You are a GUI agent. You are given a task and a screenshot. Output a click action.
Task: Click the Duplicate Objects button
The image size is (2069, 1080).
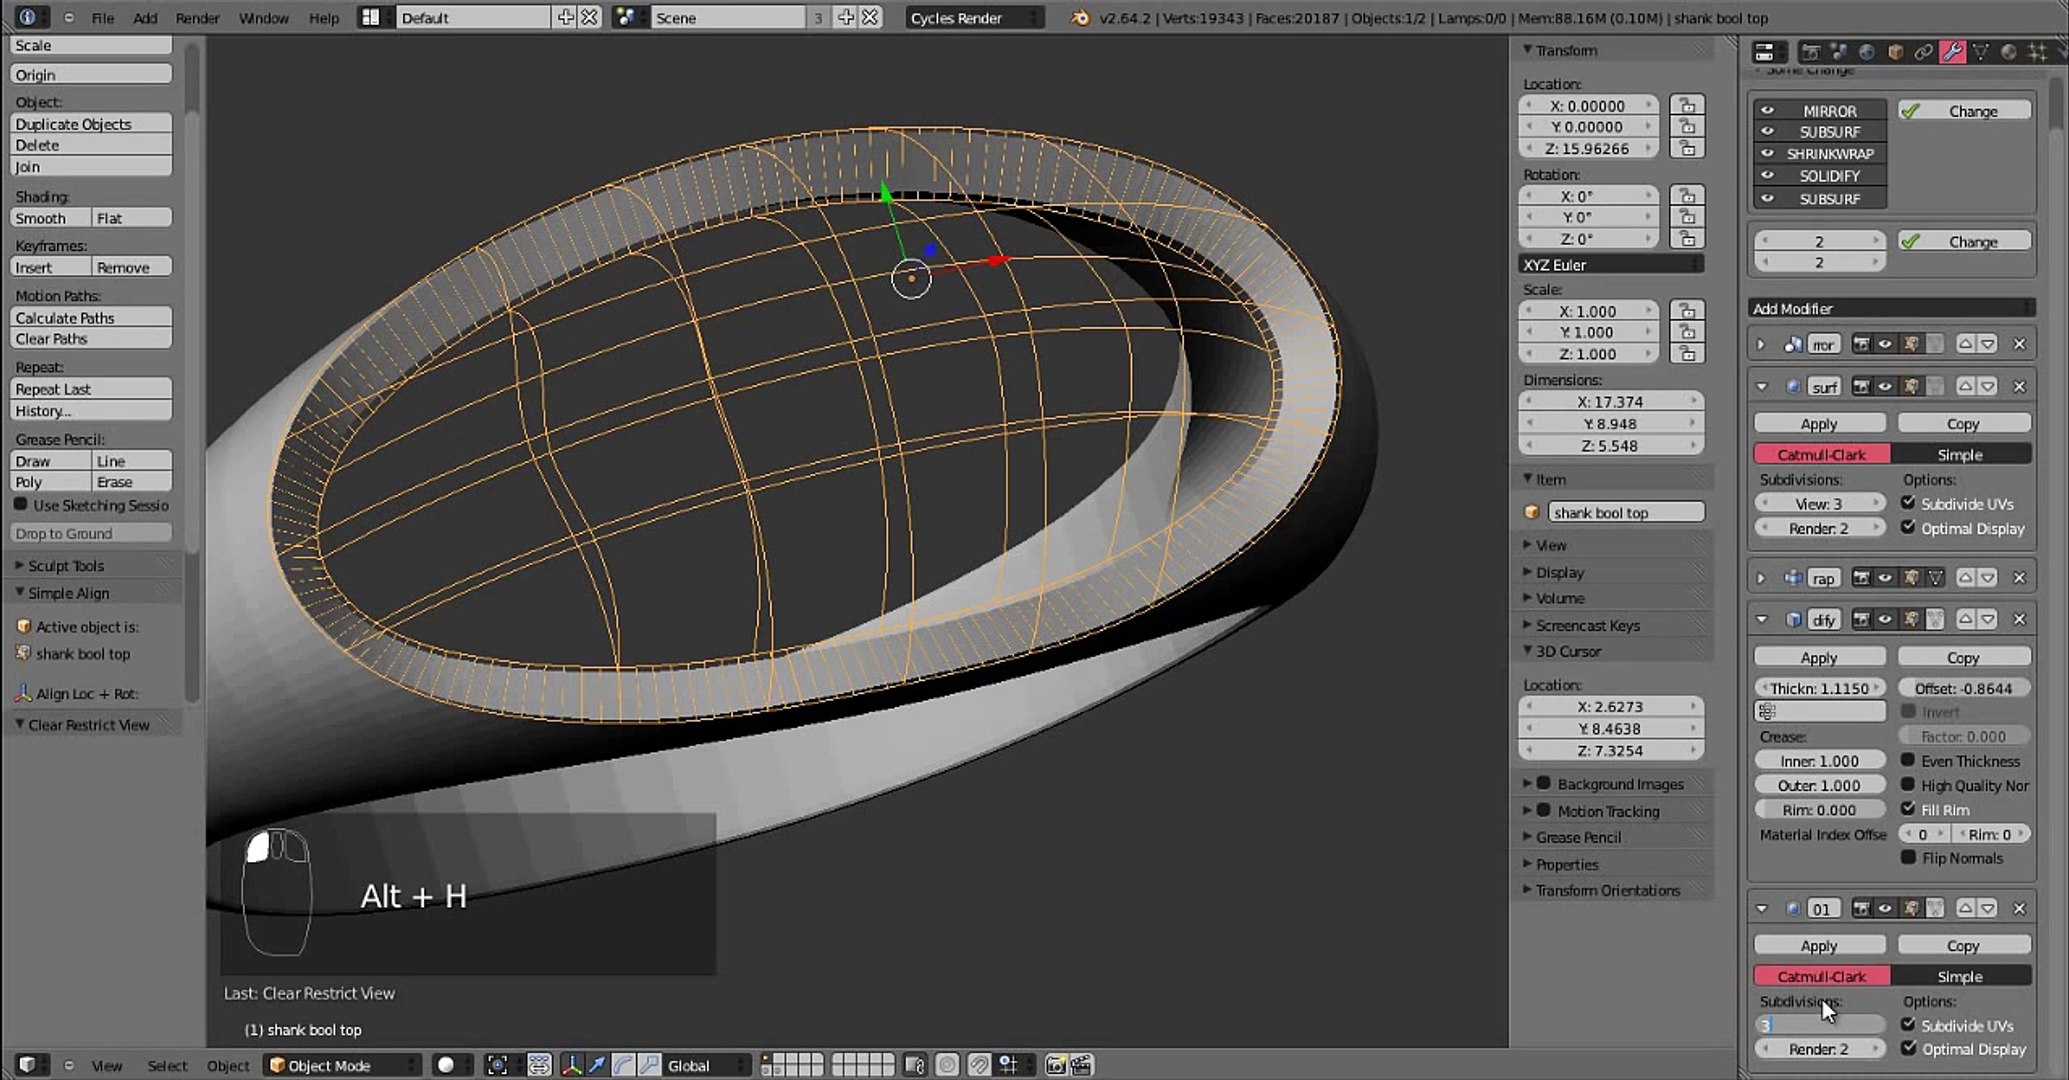point(90,124)
